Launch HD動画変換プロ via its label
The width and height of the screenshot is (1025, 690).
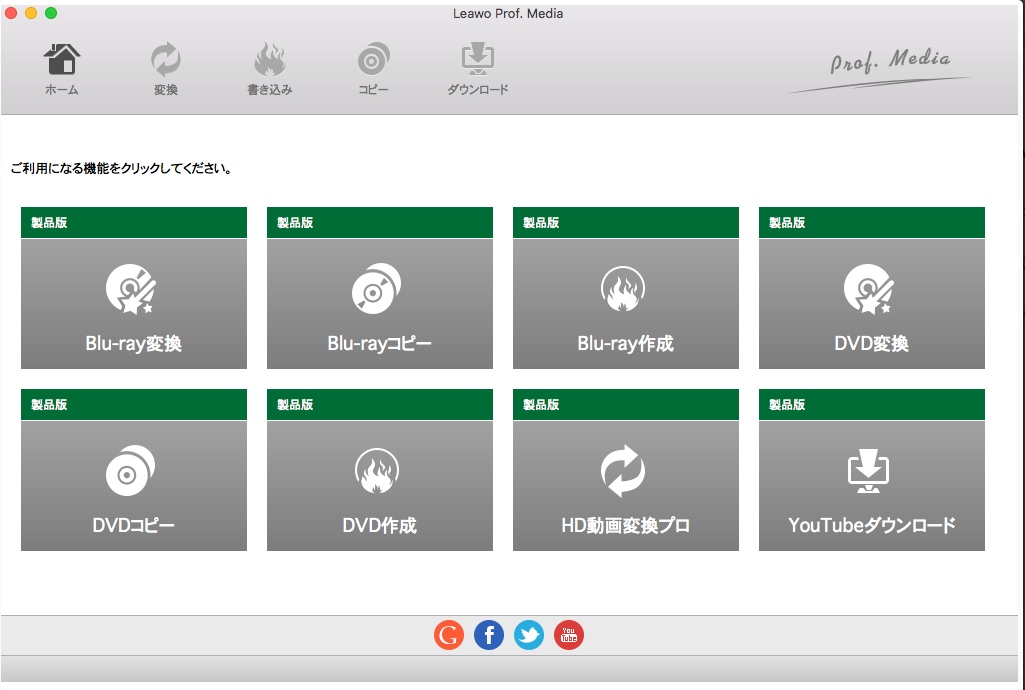[x=626, y=525]
